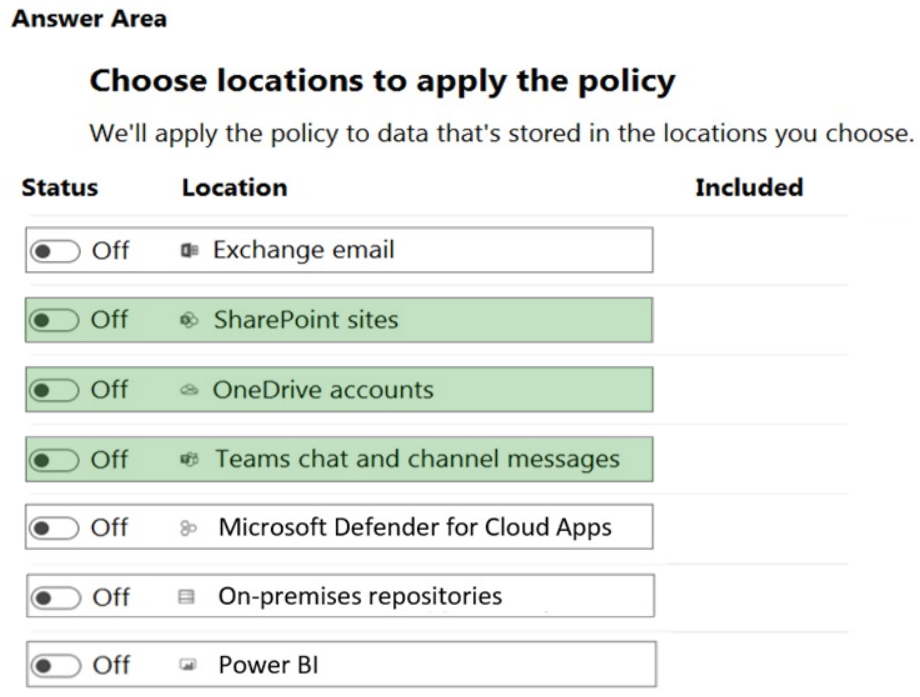Image resolution: width=920 pixels, height=697 pixels.
Task: Click the On-premises repositories icon
Action: (185, 597)
